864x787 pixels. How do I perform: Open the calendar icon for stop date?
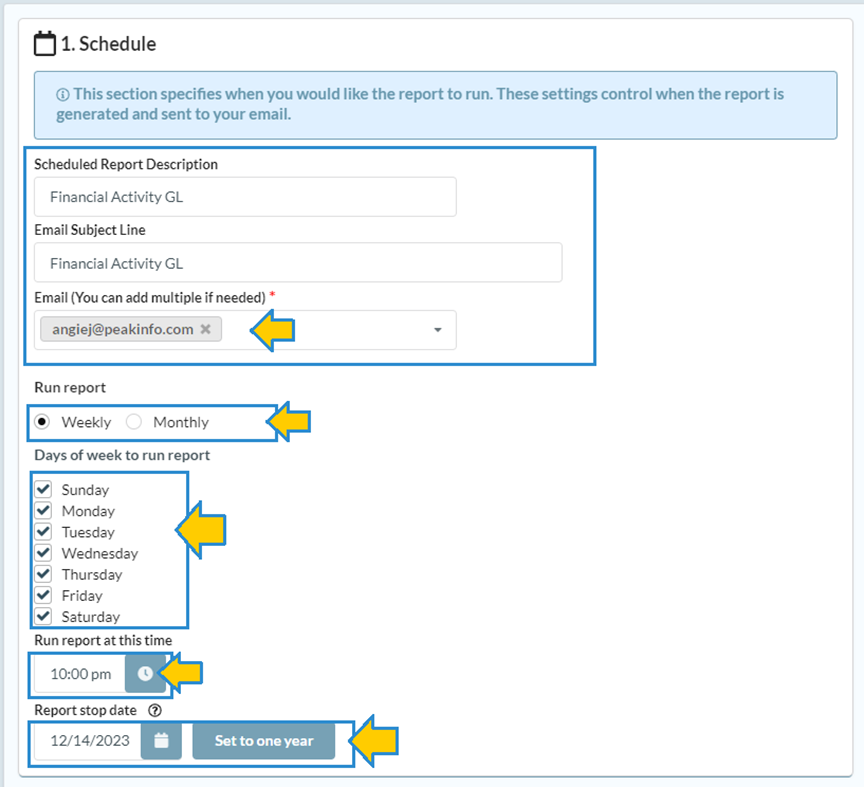click(x=161, y=741)
